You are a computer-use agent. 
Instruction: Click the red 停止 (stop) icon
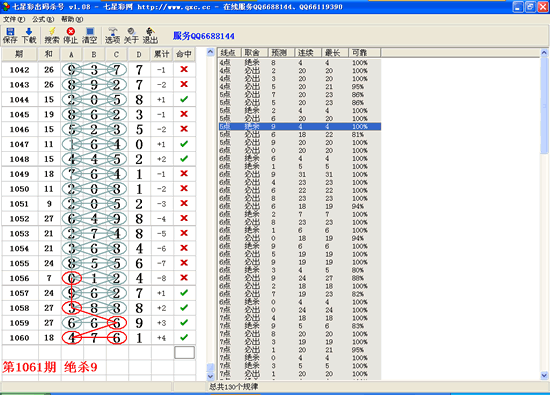tap(71, 35)
